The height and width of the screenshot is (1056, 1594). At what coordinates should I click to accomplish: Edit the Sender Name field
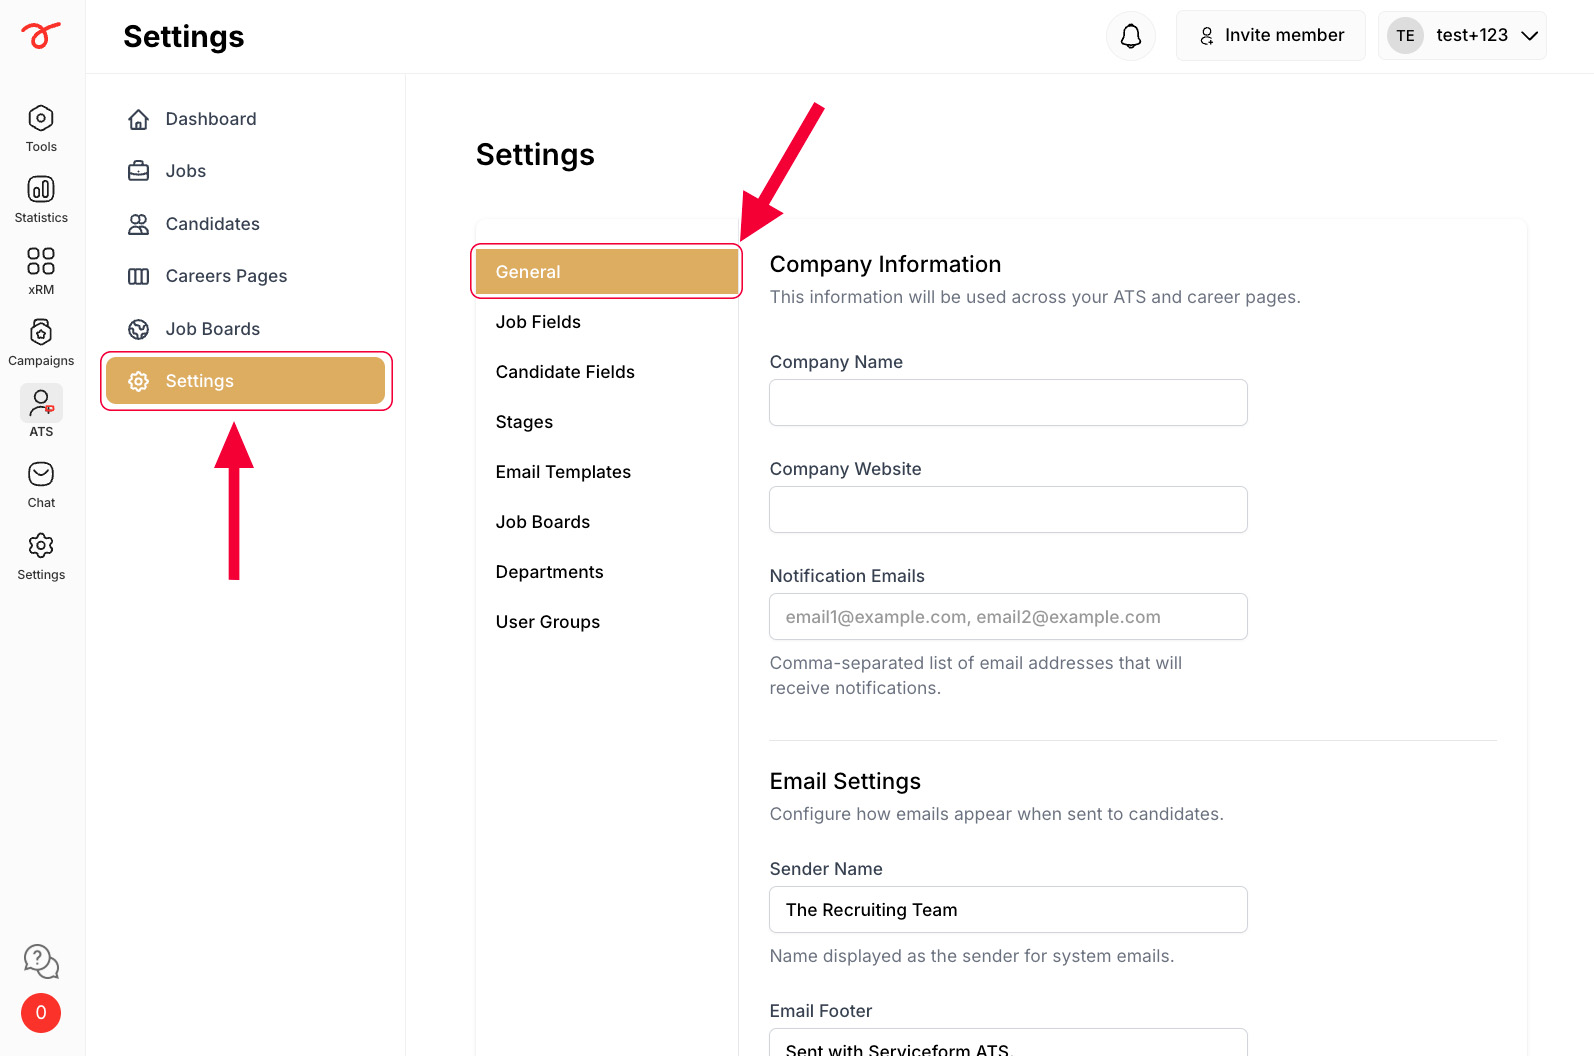coord(1008,909)
